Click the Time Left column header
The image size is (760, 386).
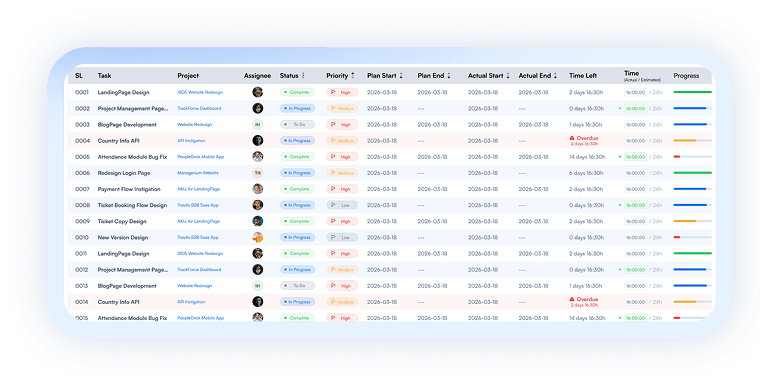[583, 76]
